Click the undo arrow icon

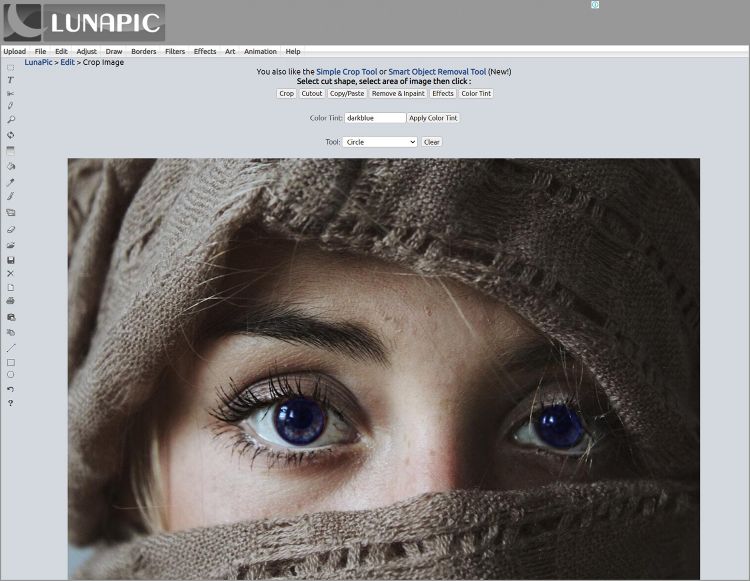11,389
